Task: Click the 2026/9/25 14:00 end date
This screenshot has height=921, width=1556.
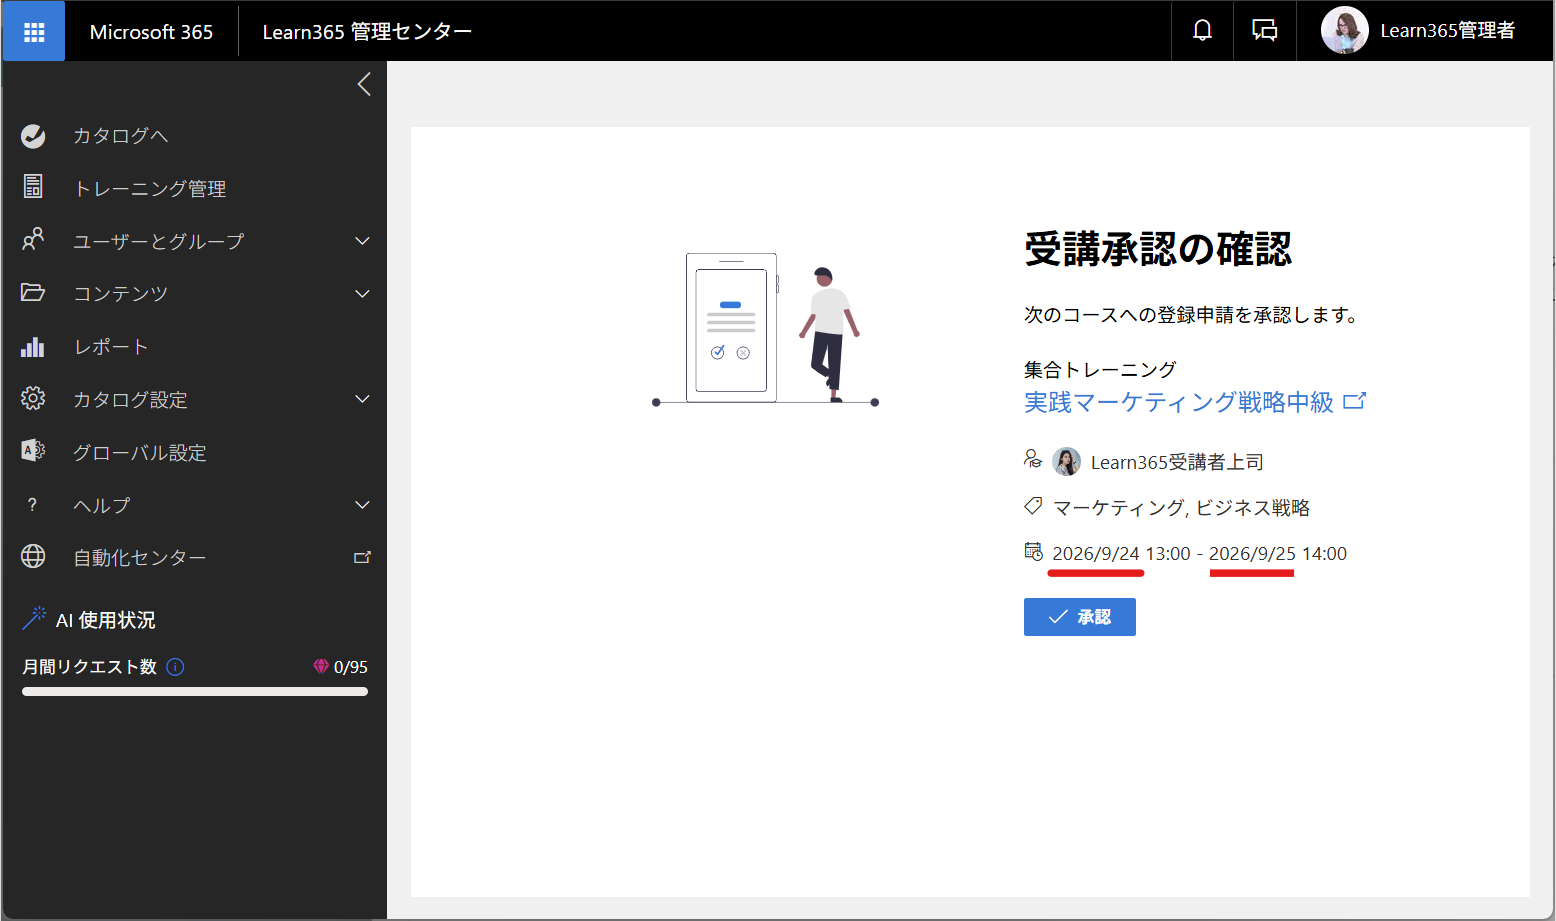Action: pos(1278,554)
